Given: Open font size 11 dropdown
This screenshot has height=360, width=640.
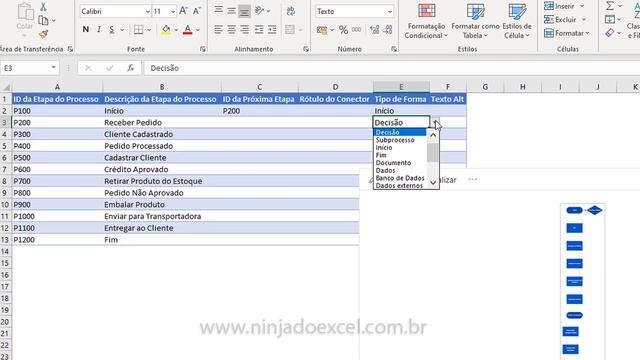Looking at the screenshot, I should (173, 11).
